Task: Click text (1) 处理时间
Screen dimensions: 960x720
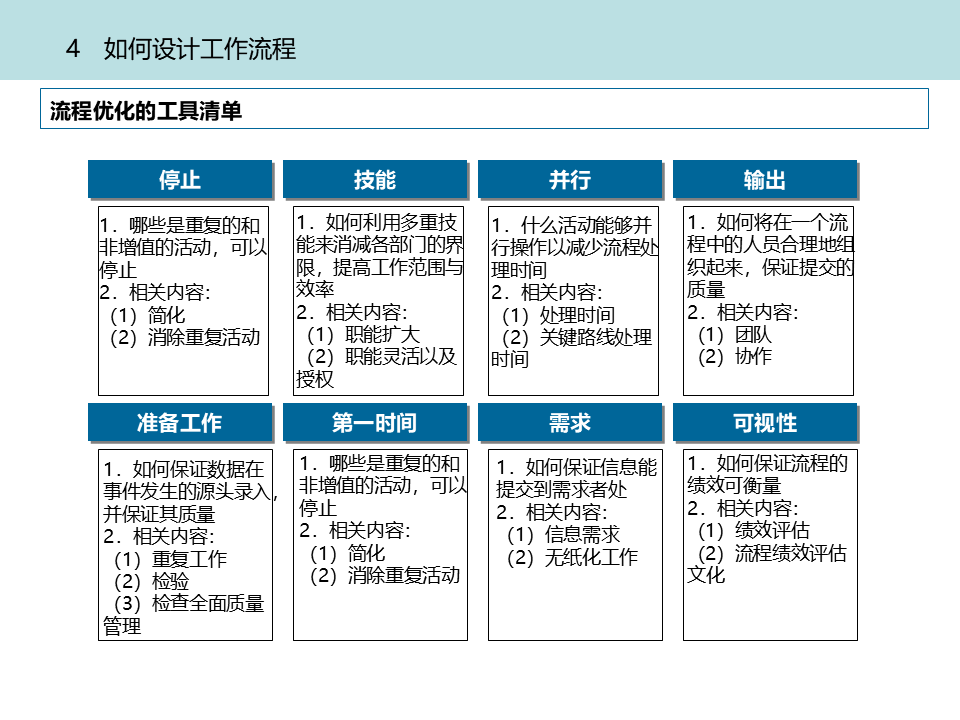Action: tap(558, 315)
